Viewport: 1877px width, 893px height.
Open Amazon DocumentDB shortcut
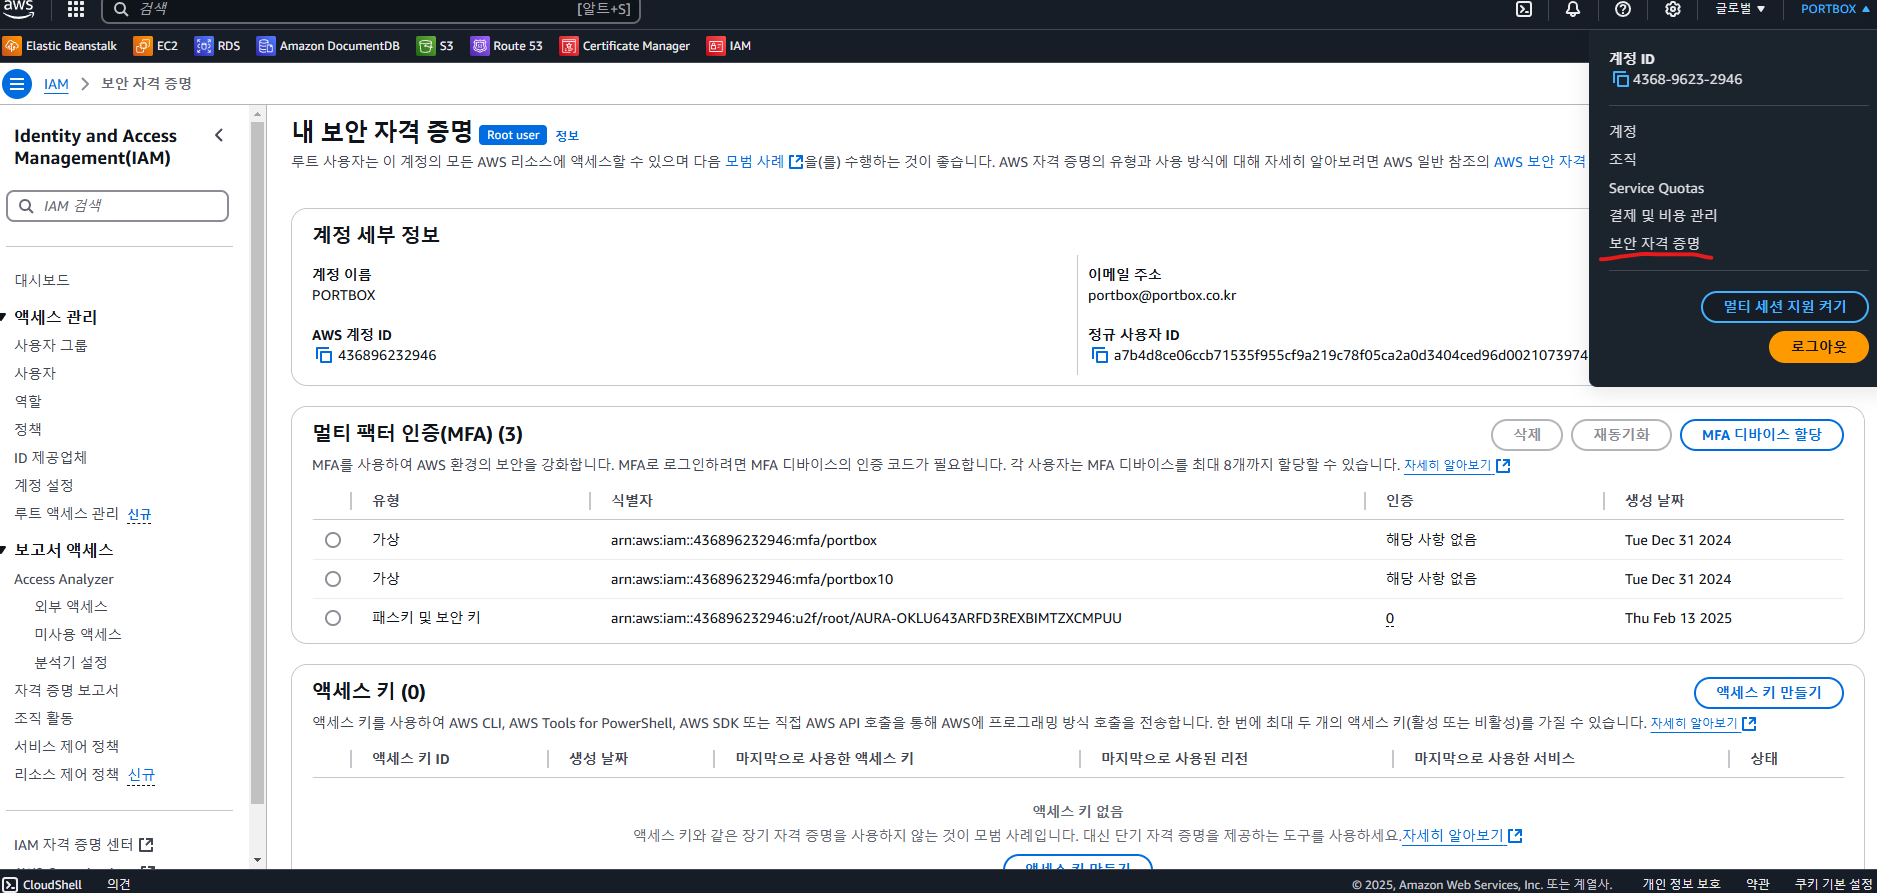pyautogui.click(x=328, y=46)
